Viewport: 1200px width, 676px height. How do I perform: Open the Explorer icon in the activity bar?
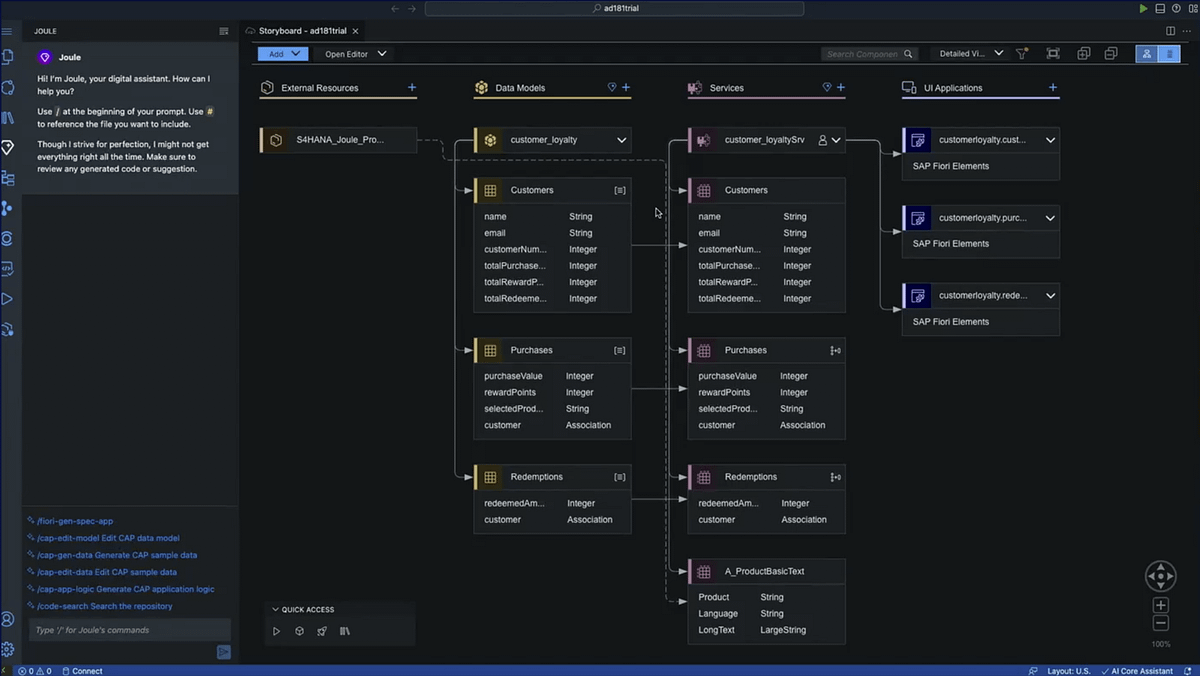8,57
